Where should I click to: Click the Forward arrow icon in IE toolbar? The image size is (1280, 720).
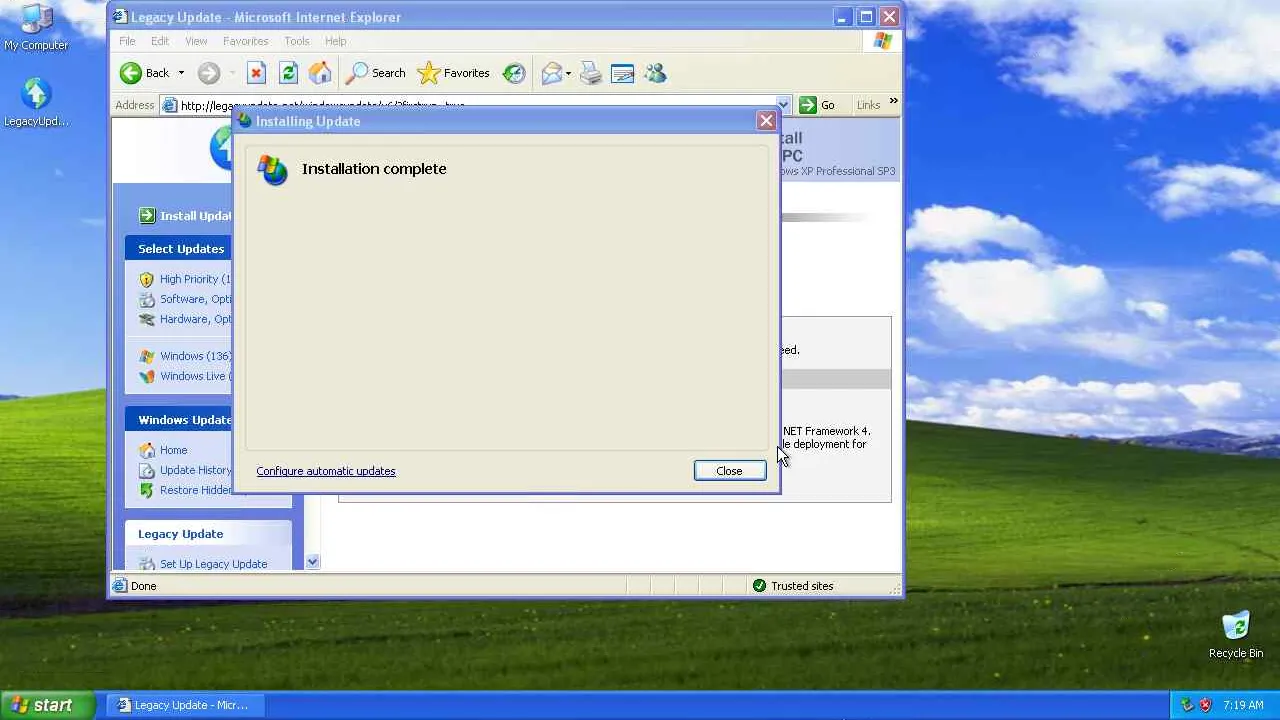click(x=208, y=73)
